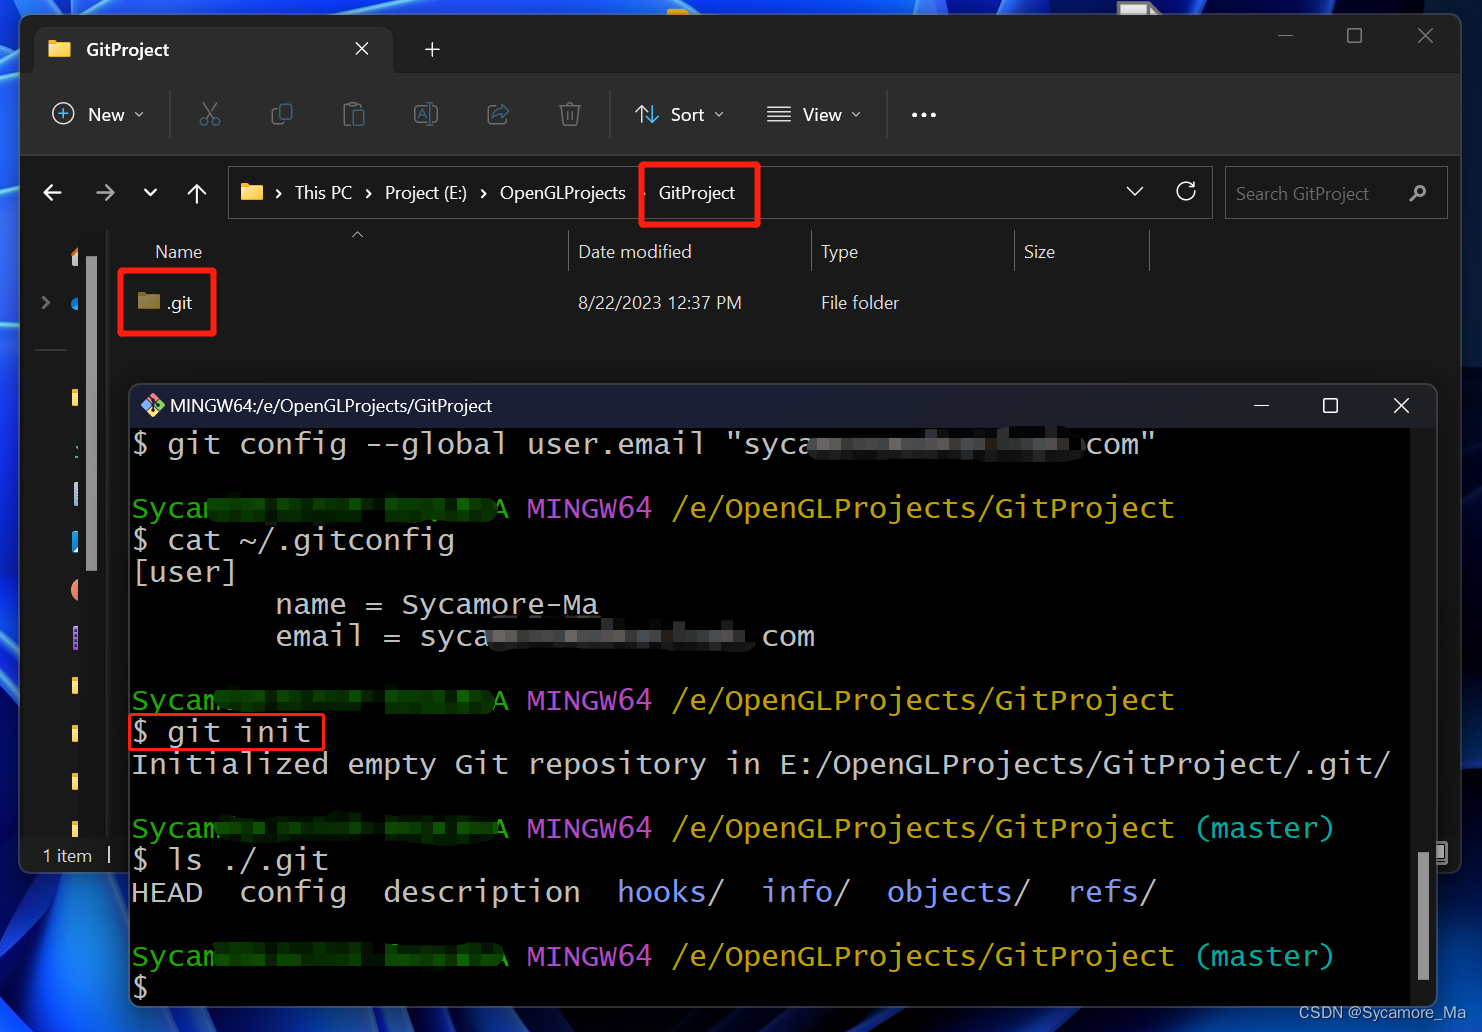Click the Rename icon in toolbar
1482x1032 pixels.
(426, 114)
